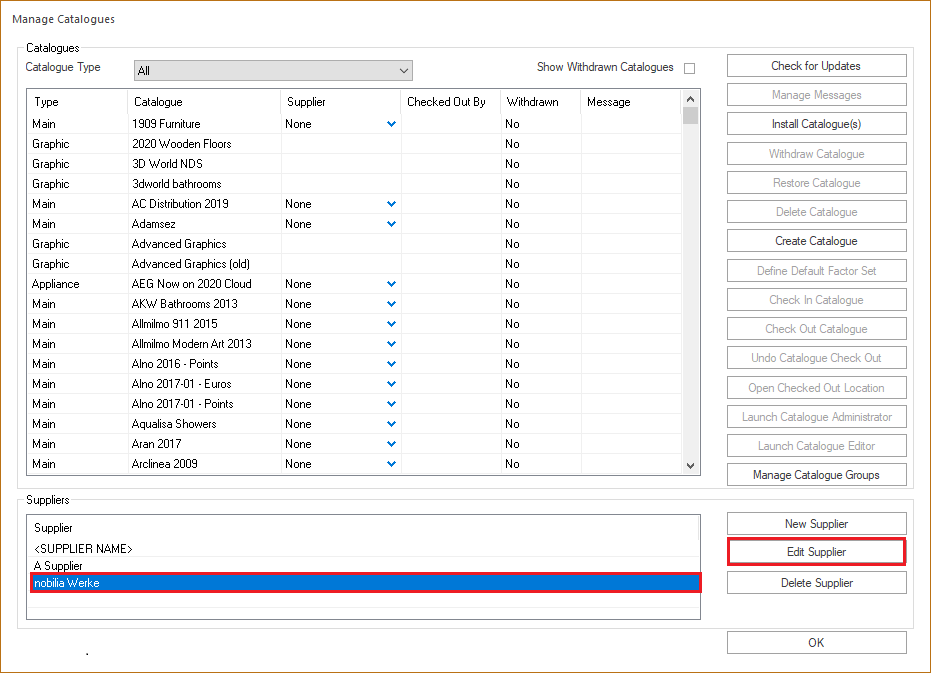Expand supplier dropdown for Alno 2017-01 - Euros
The height and width of the screenshot is (673, 931).
[x=391, y=384]
